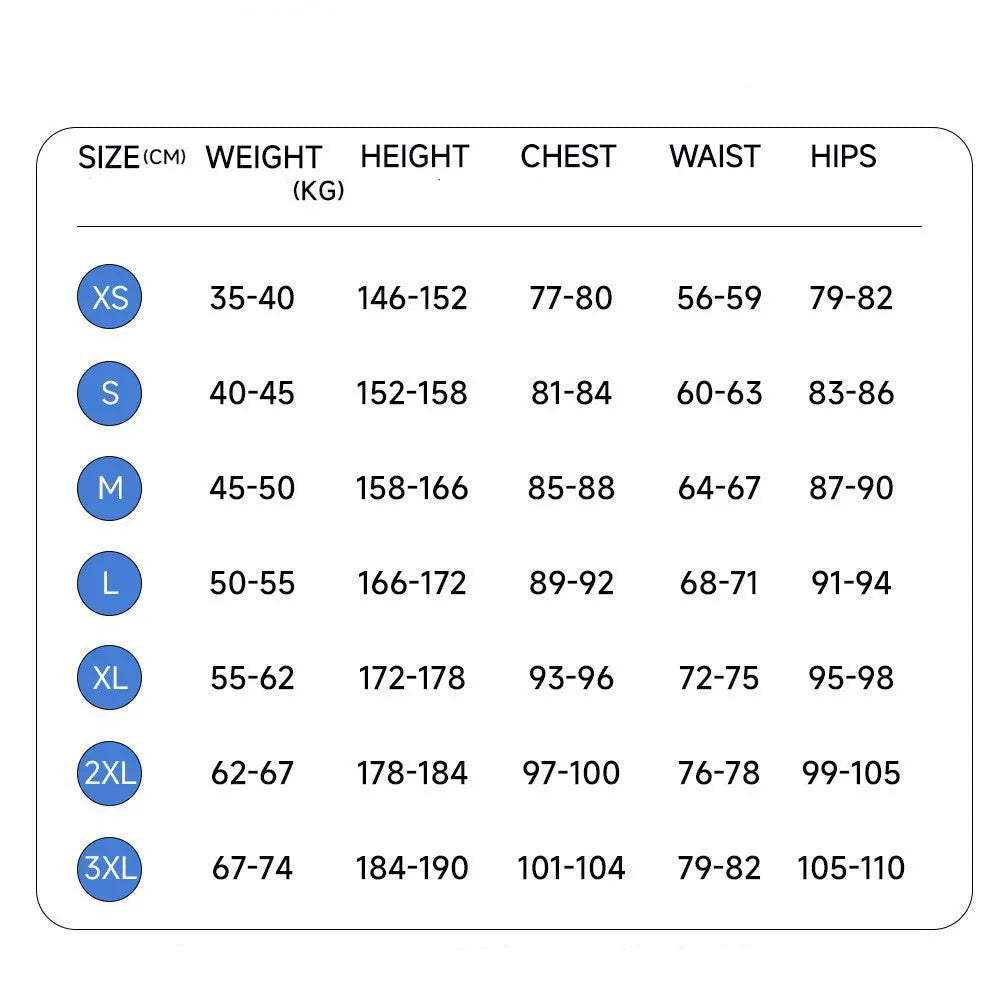Click the 2XL size circle
This screenshot has width=1000, height=1000.
[x=110, y=773]
